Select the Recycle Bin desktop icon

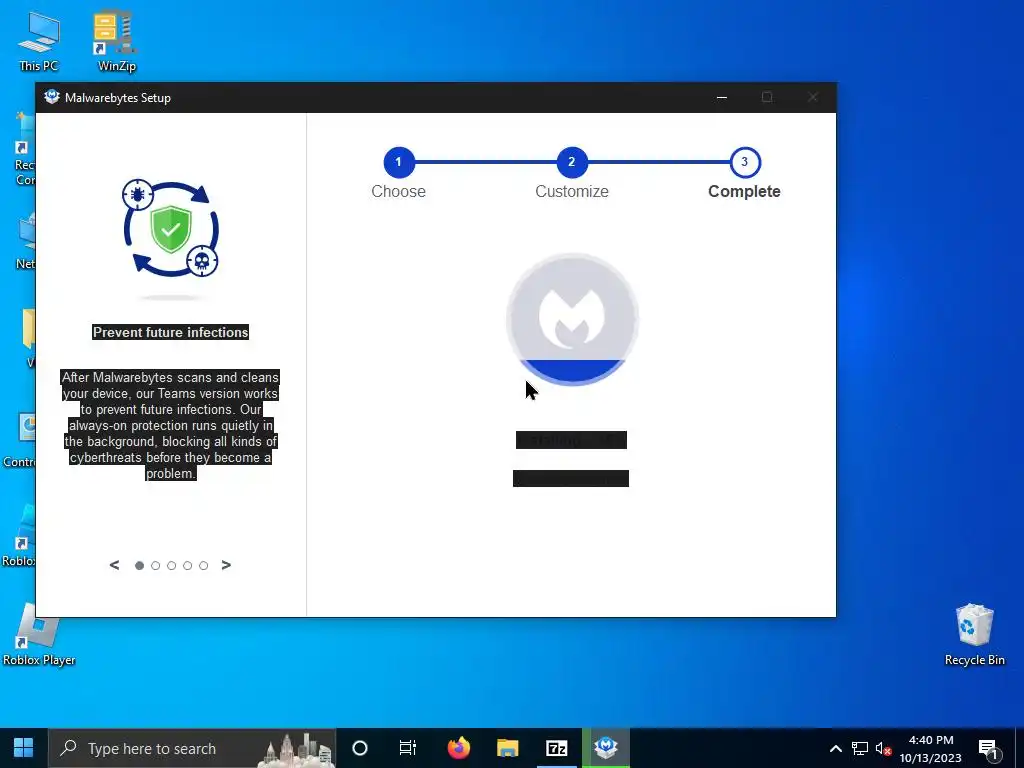tap(974, 635)
